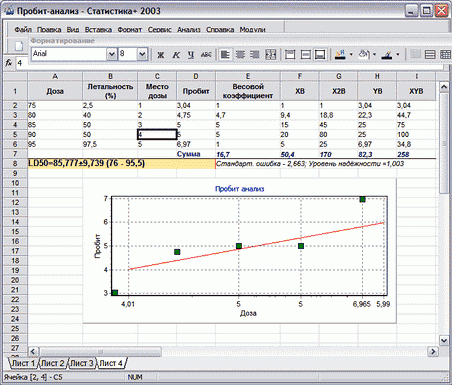Click the Весовой коэффициент header cell

(248, 91)
